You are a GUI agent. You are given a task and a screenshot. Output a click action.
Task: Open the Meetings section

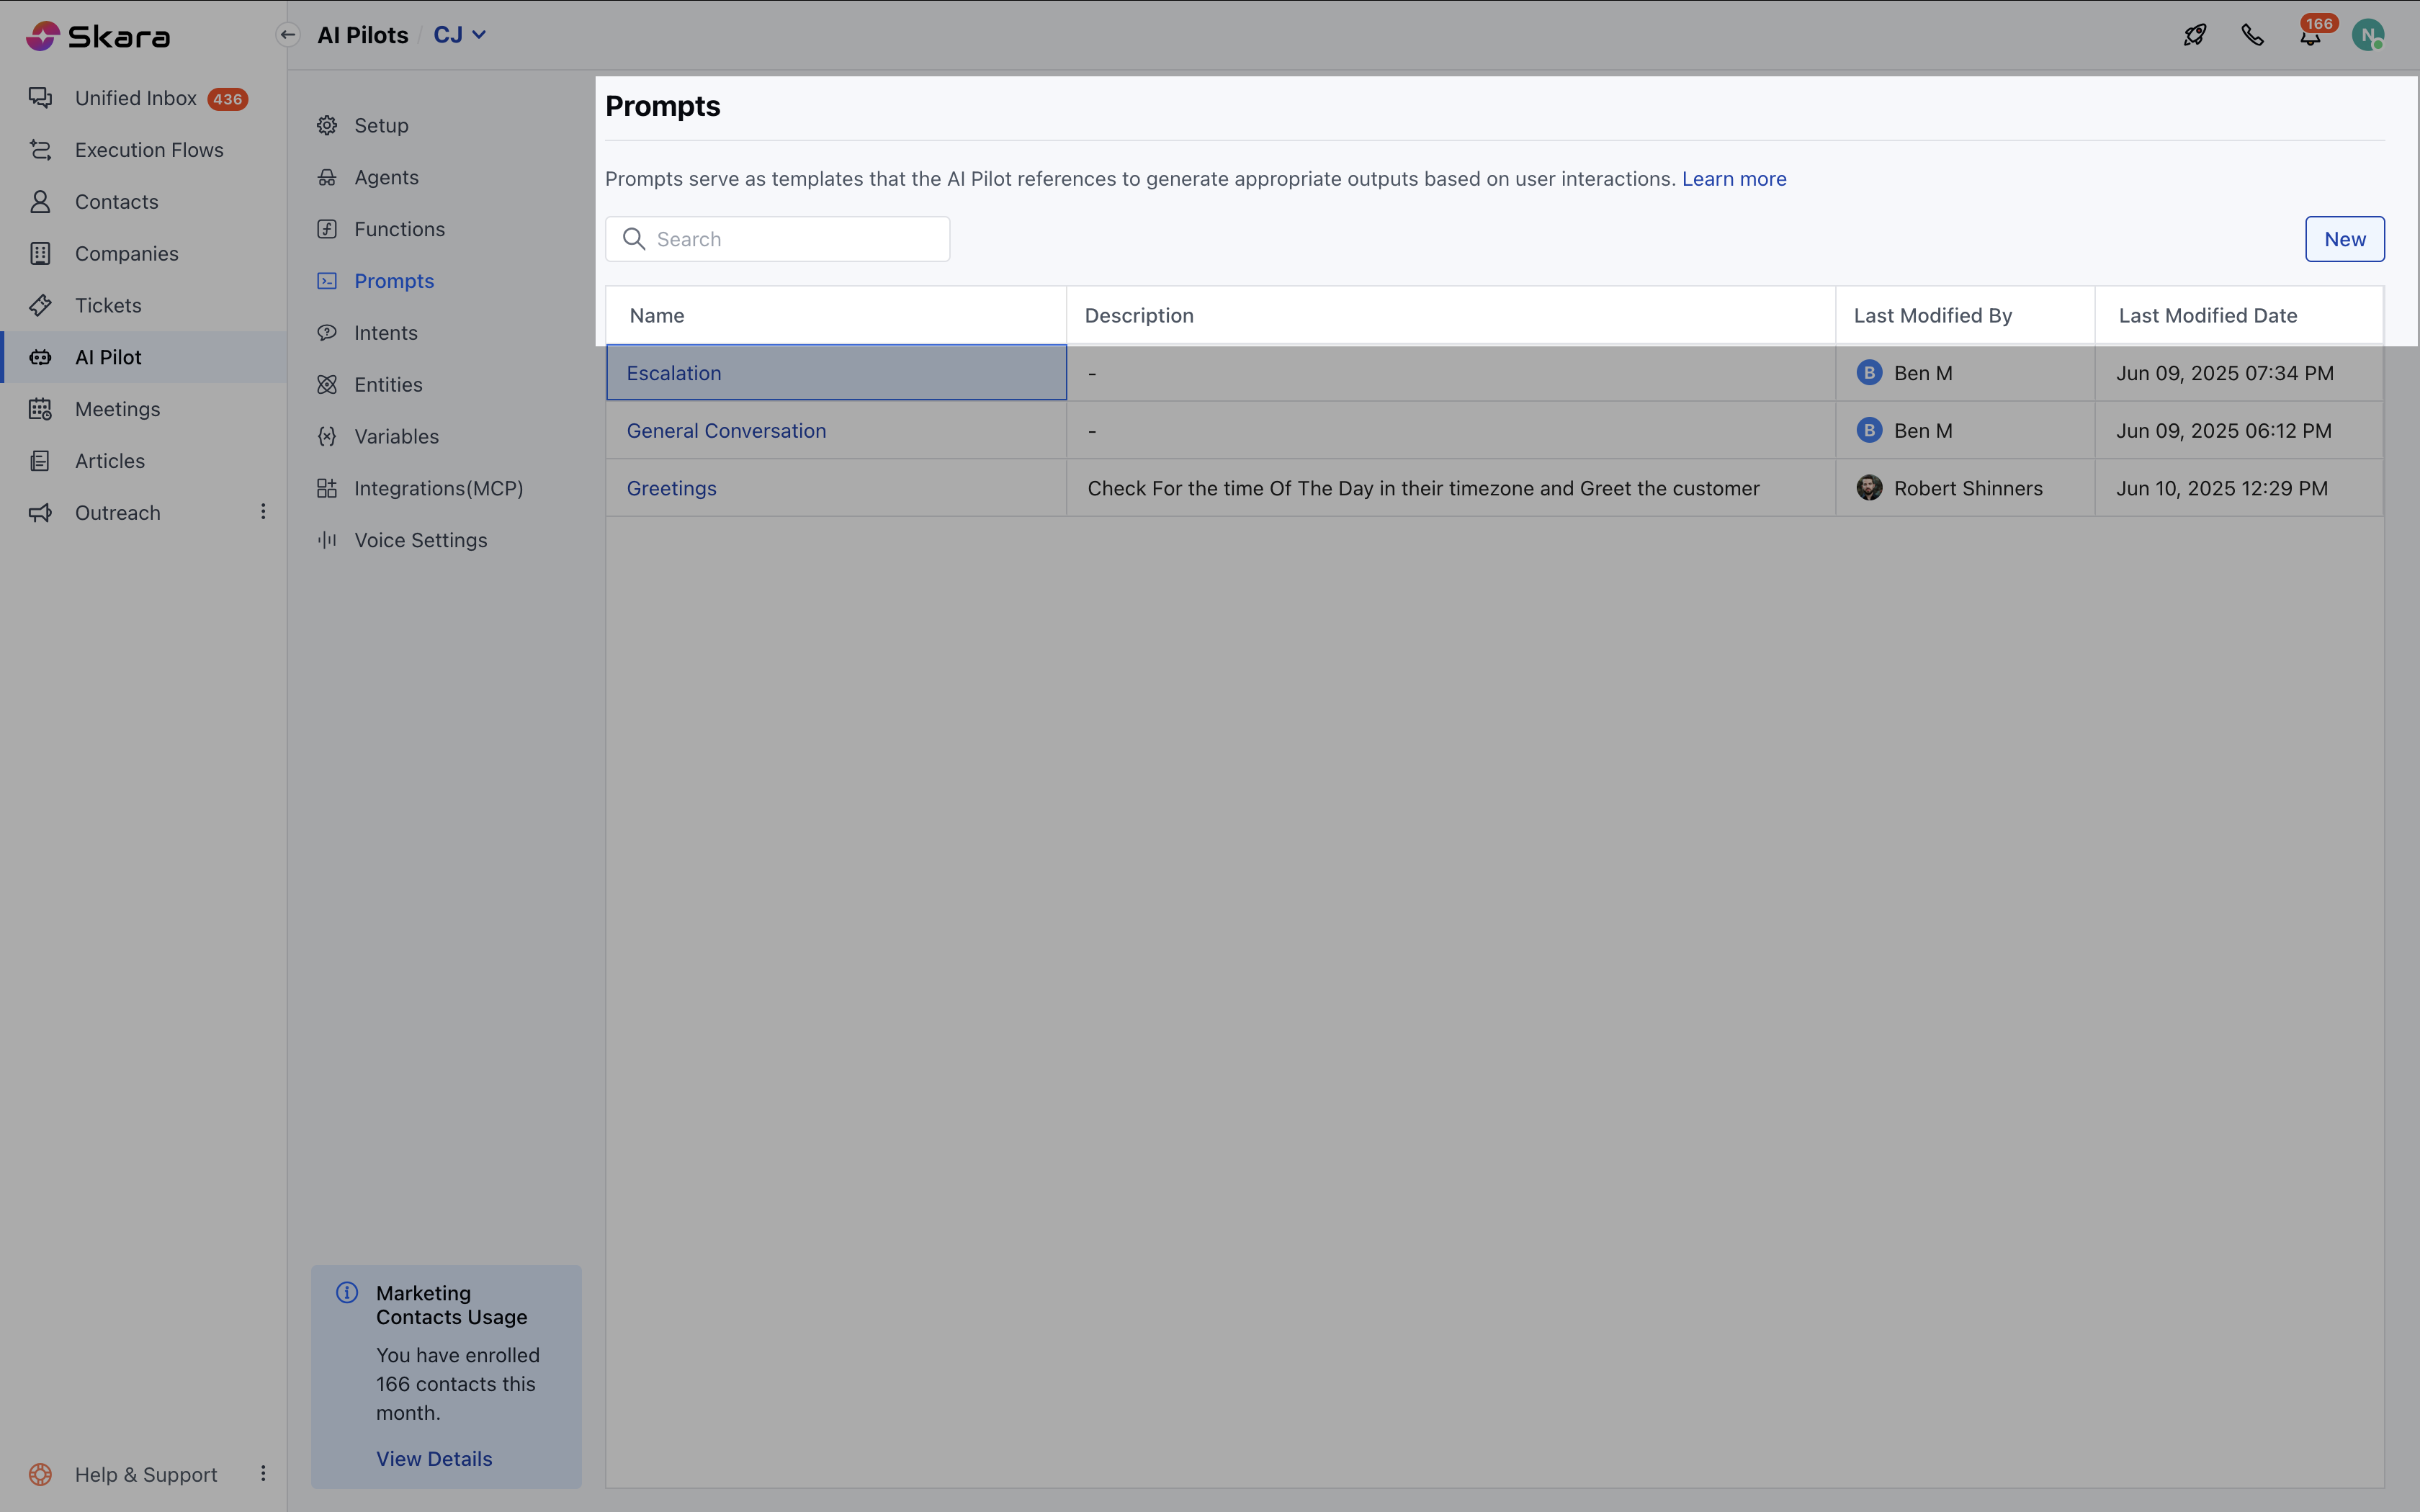(x=118, y=408)
